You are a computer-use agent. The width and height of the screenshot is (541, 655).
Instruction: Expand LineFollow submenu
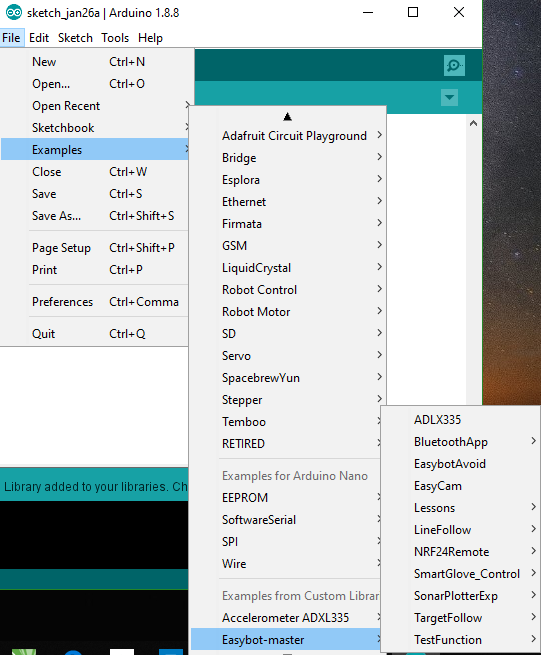461,530
